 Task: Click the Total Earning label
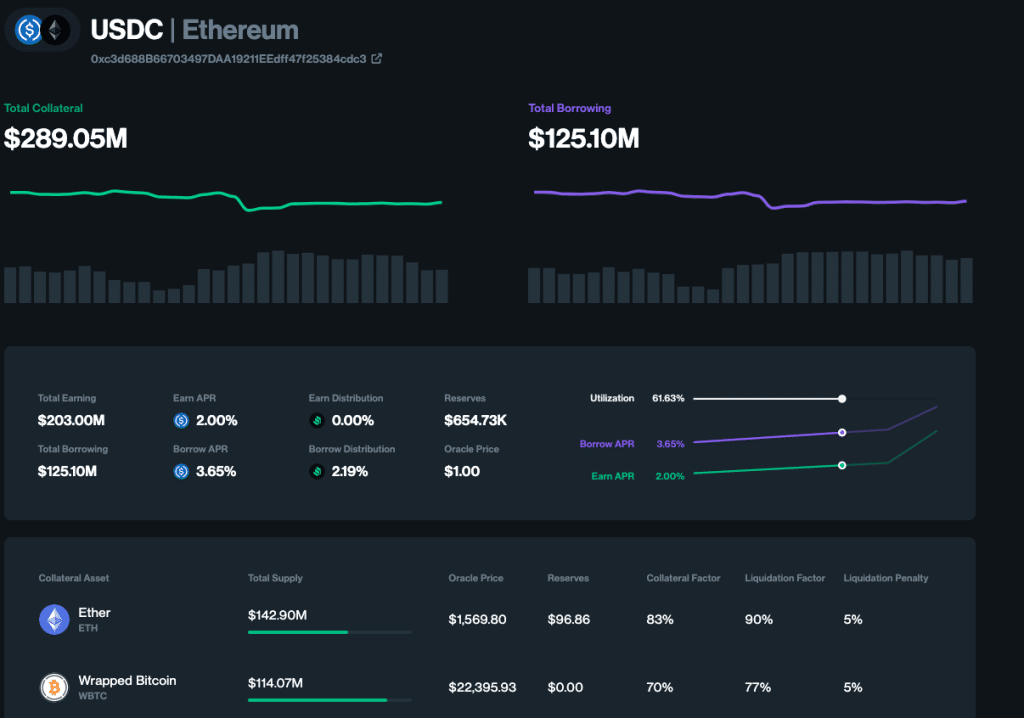[x=67, y=399]
